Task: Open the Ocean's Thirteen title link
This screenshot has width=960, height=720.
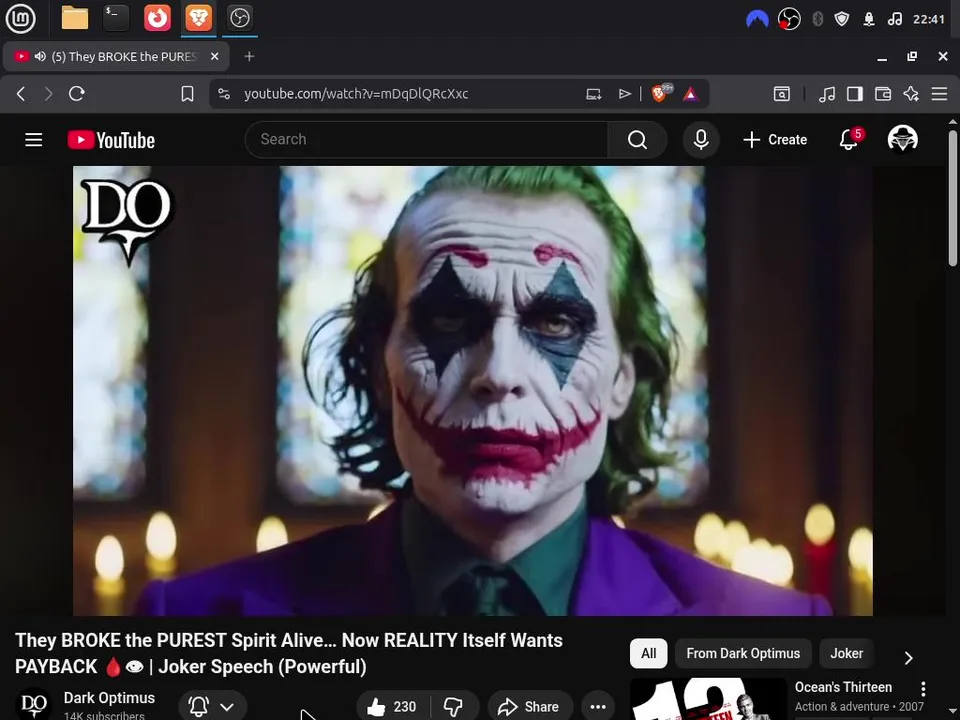Action: pos(843,687)
